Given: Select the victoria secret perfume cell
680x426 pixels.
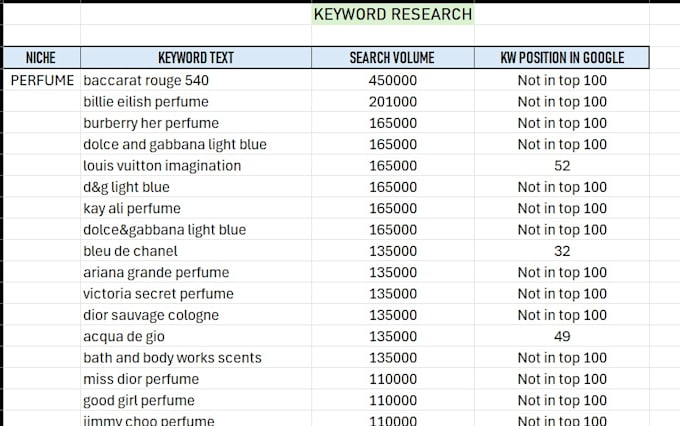Looking at the screenshot, I should 196,294.
